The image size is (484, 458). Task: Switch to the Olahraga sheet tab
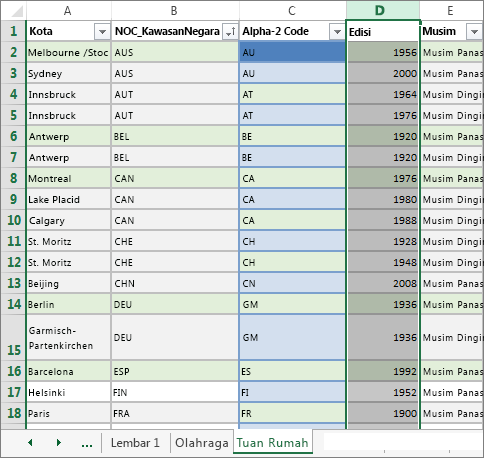(x=202, y=443)
